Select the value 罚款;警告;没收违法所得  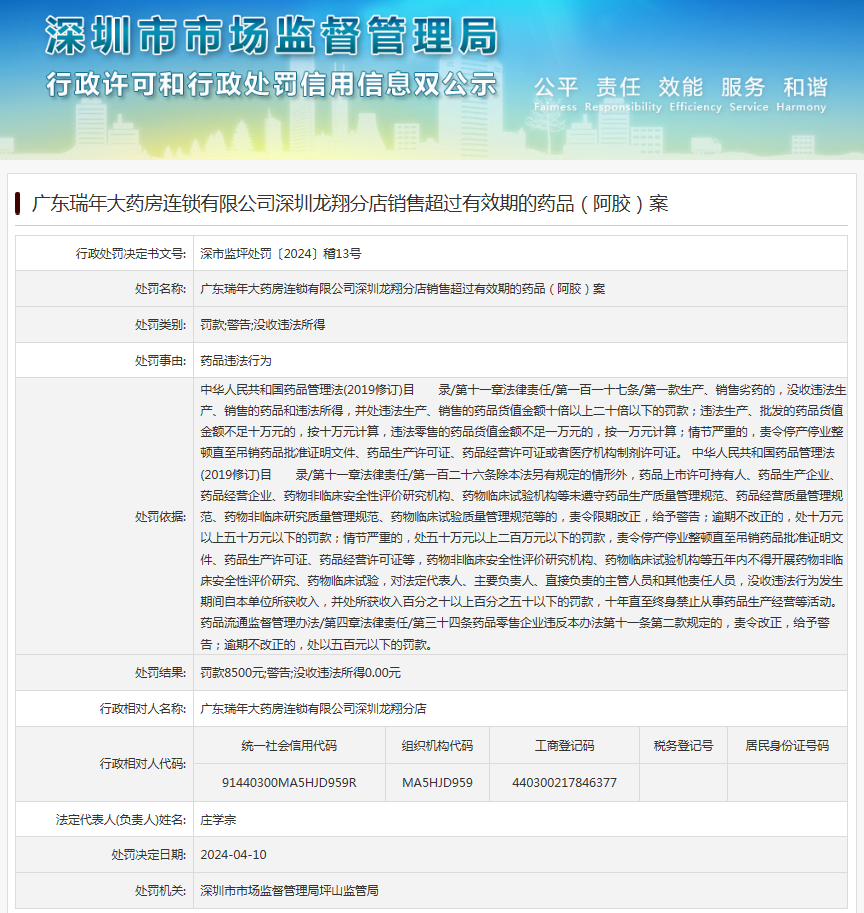click(x=263, y=324)
